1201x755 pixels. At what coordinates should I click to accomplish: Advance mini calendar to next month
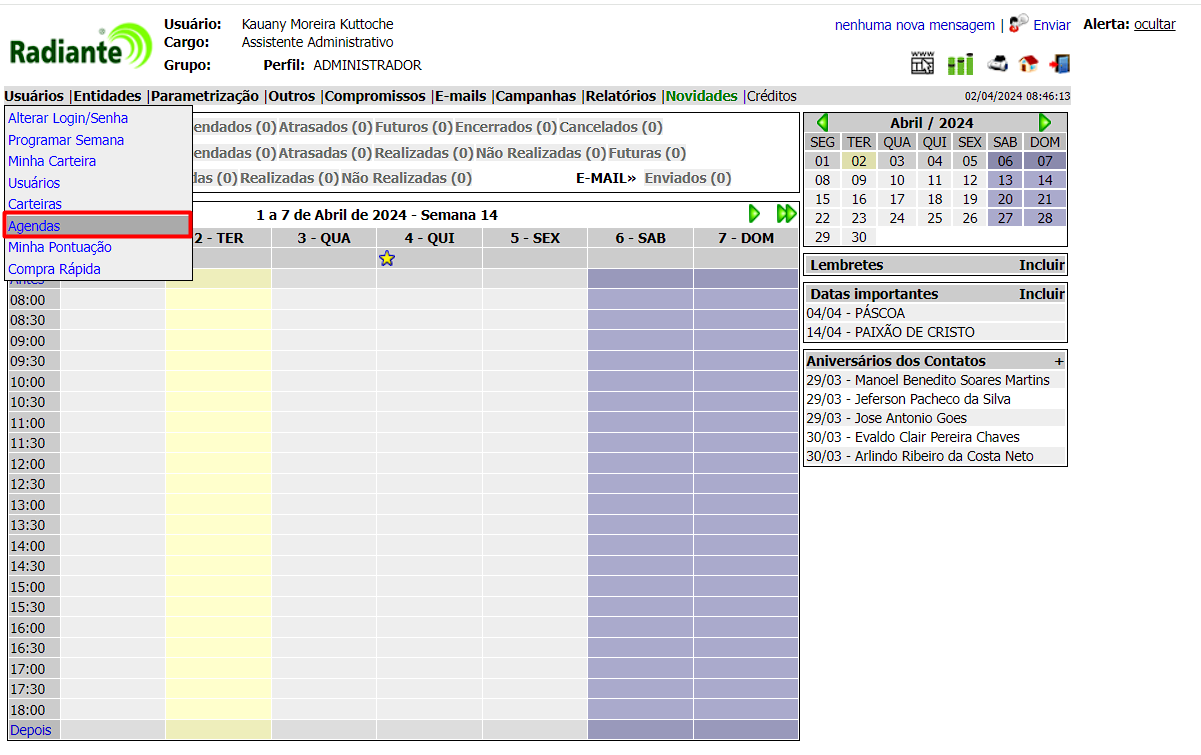pos(1045,123)
